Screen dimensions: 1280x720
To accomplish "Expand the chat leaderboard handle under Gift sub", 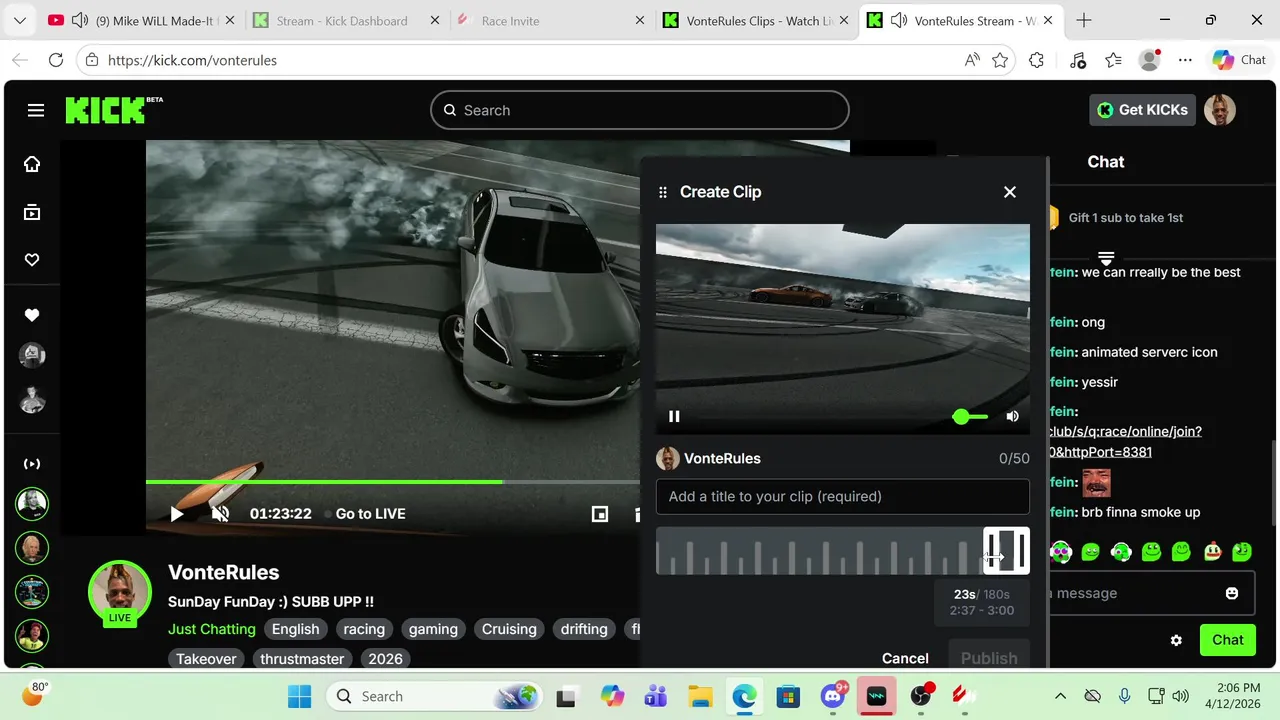I will (x=1106, y=258).
